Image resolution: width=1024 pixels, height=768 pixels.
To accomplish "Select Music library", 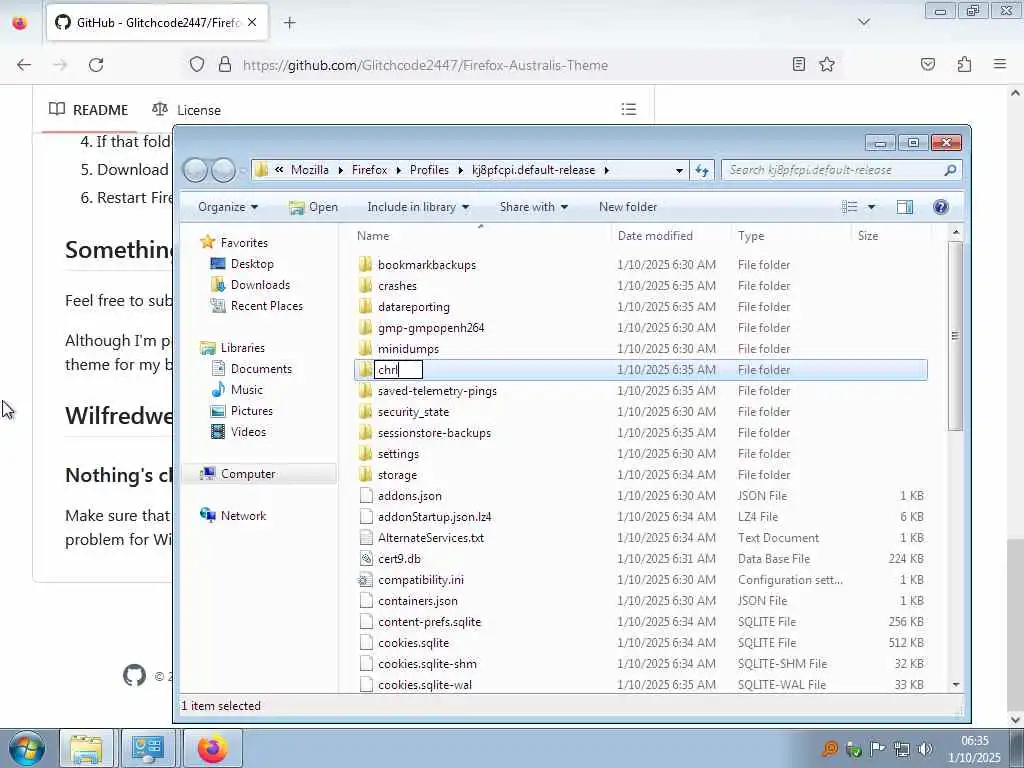I will pos(237,390).
